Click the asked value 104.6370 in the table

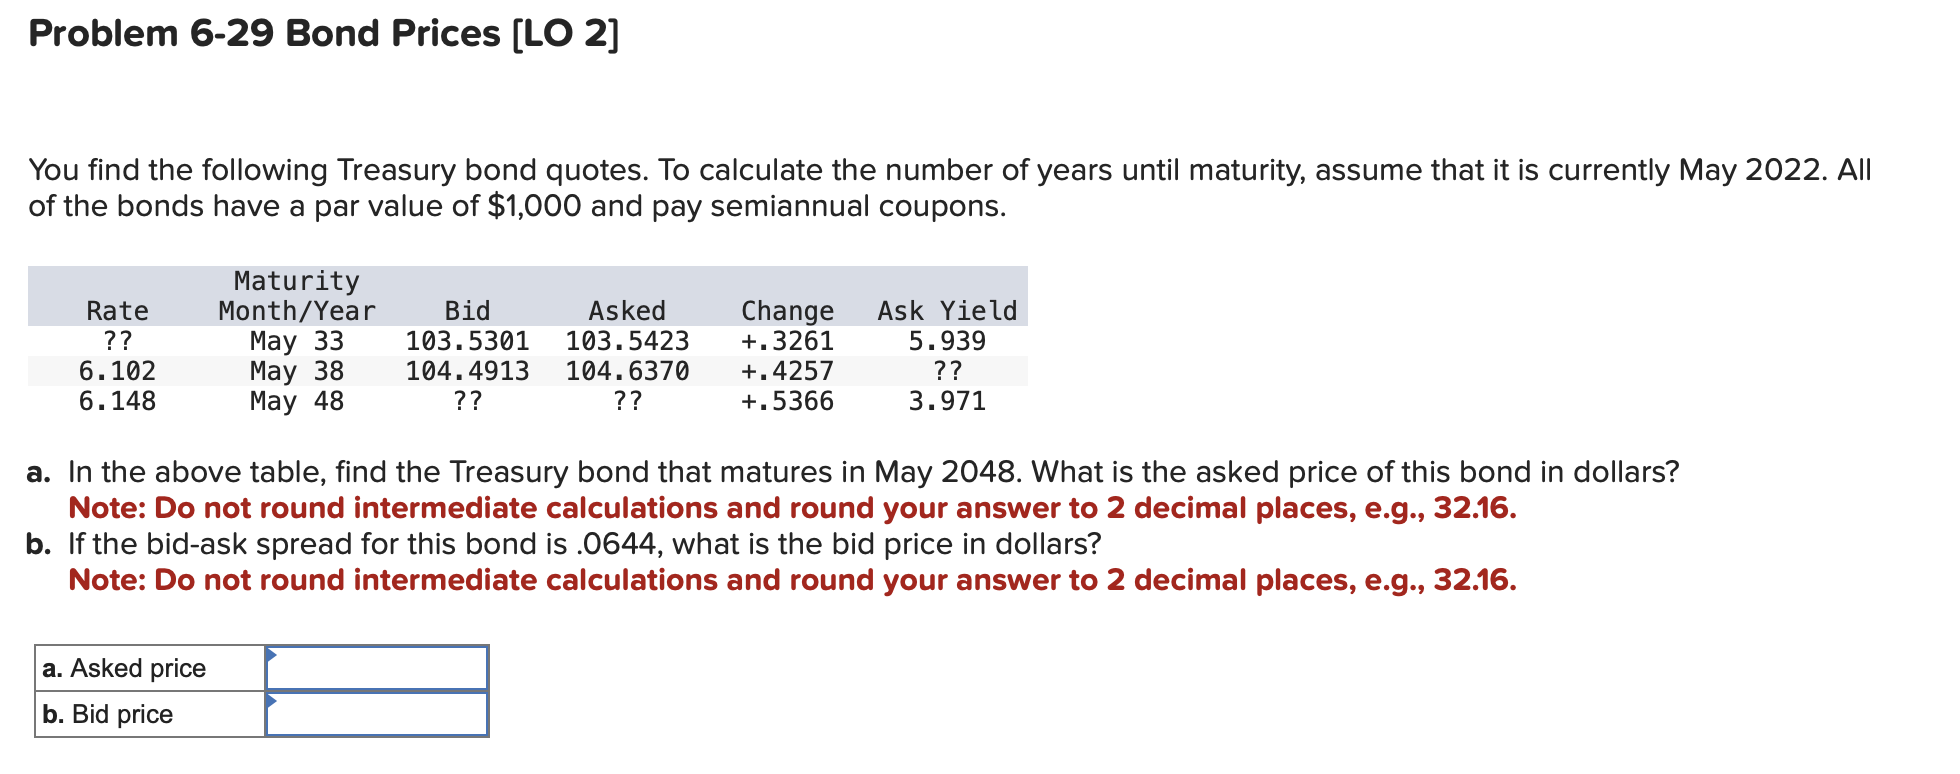627,371
